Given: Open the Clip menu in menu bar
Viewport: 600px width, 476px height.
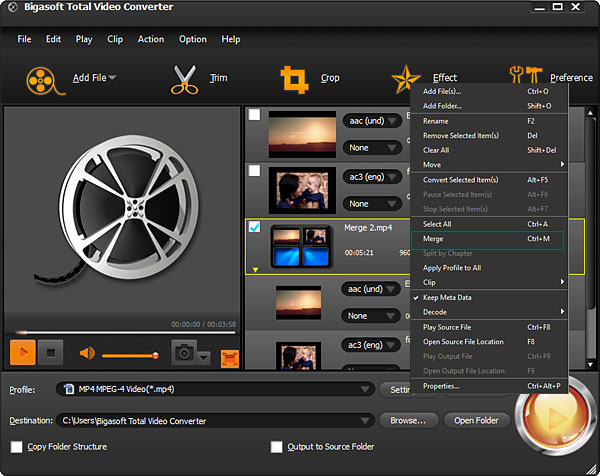Looking at the screenshot, I should [115, 39].
